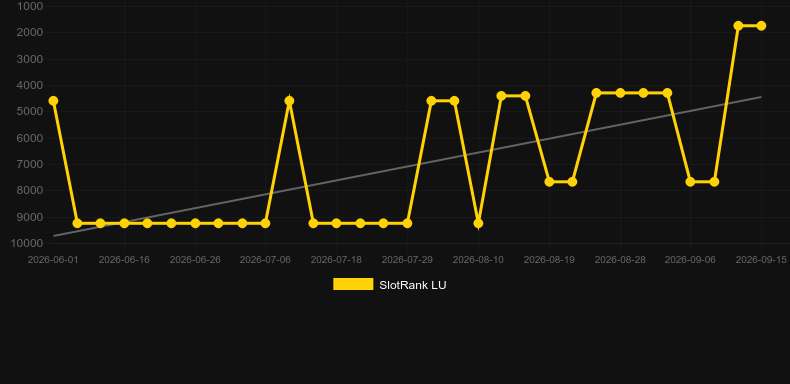Click the 2026-07-29 date label
The height and width of the screenshot is (384, 790).
point(407,260)
